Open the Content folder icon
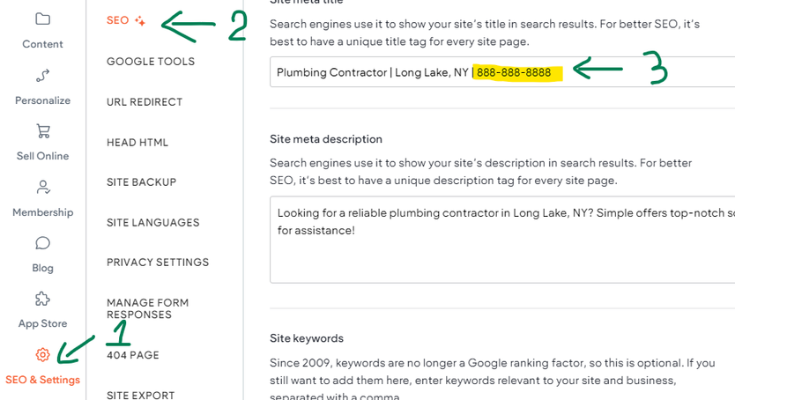The width and height of the screenshot is (800, 400). coord(42,19)
